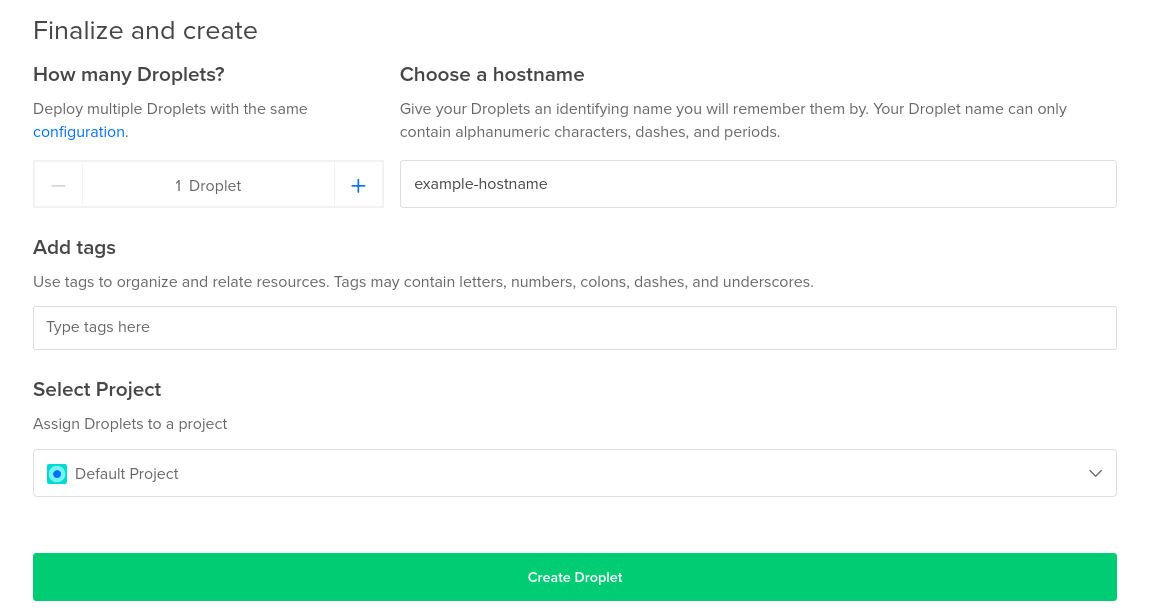Focus the 'Type tags here' field

pyautogui.click(x=574, y=328)
